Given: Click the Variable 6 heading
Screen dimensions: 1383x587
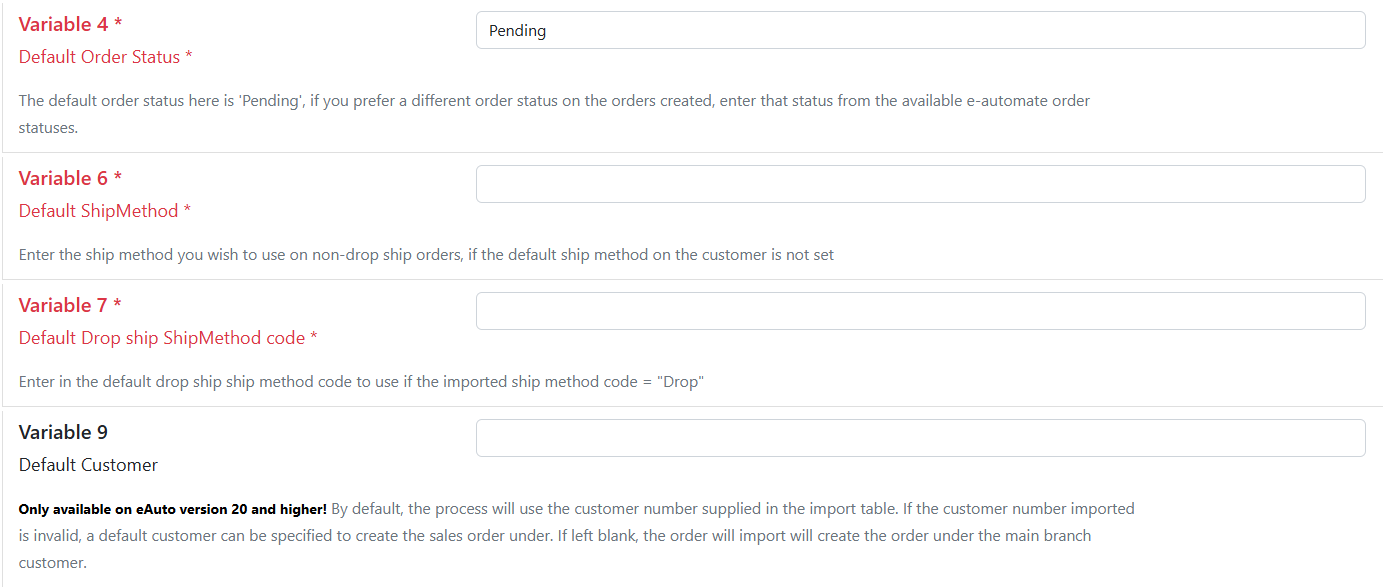Looking at the screenshot, I should pyautogui.click(x=63, y=178).
